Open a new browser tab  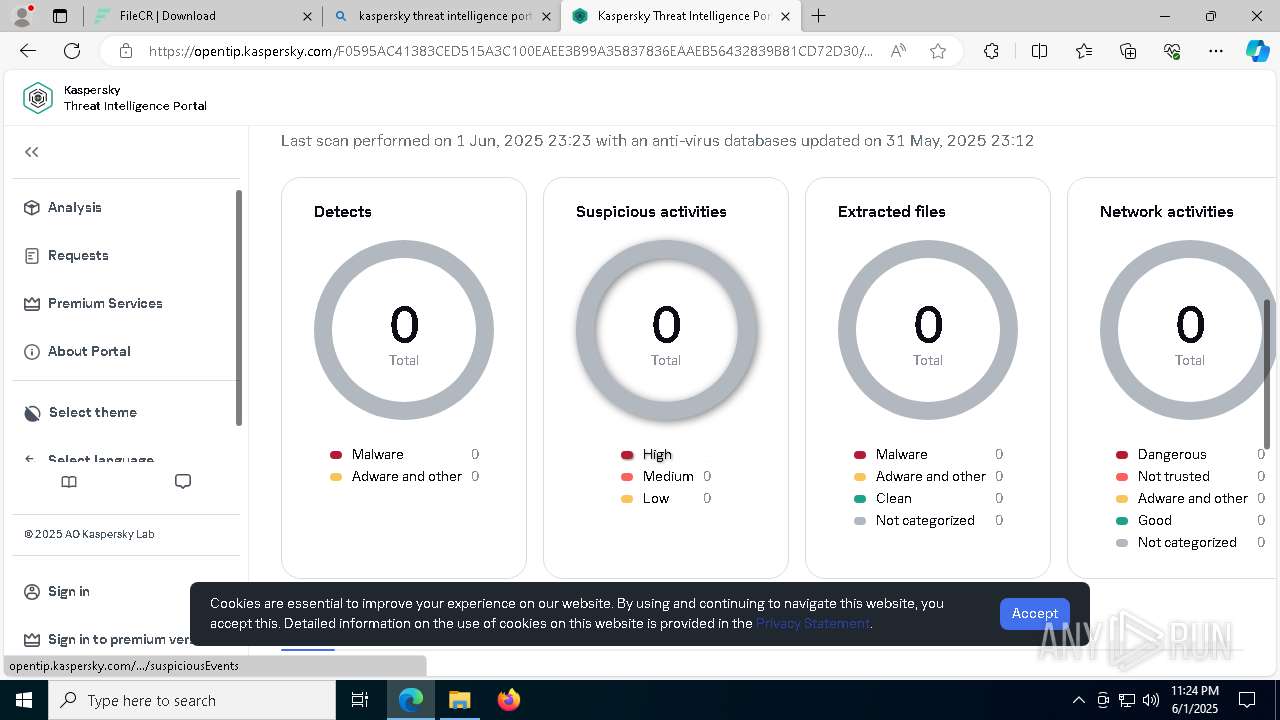pyautogui.click(x=819, y=16)
